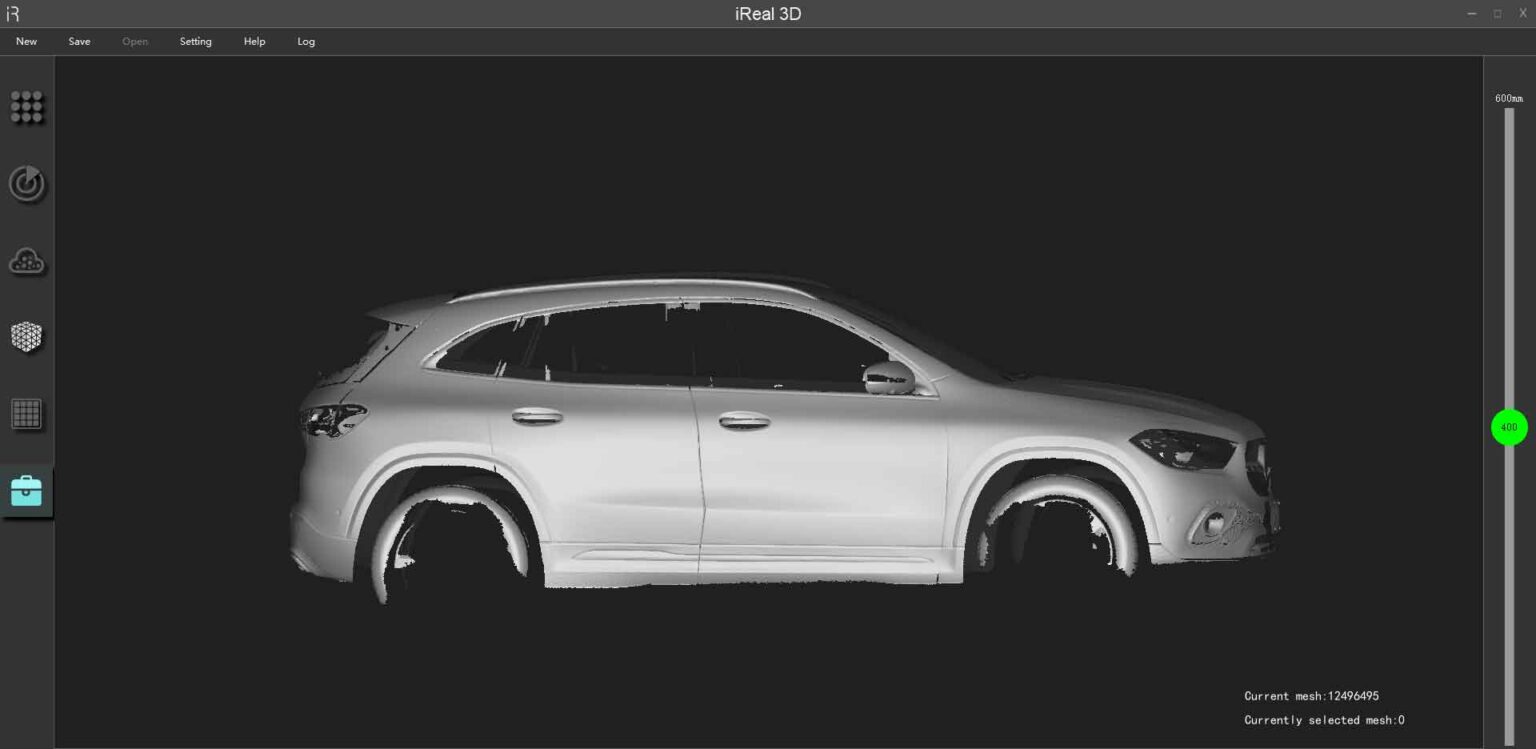Select the mesh cube icon in sidebar
1536x749 pixels.
[27, 337]
